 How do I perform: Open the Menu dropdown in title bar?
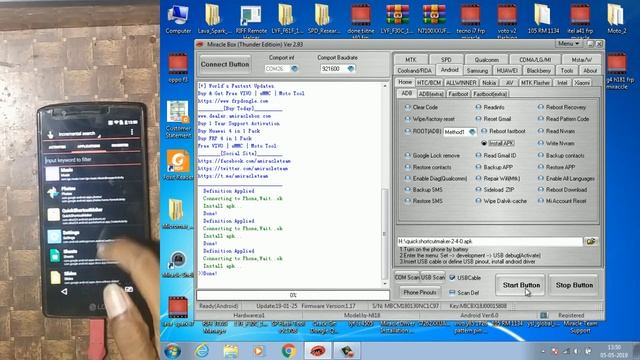click(x=569, y=43)
